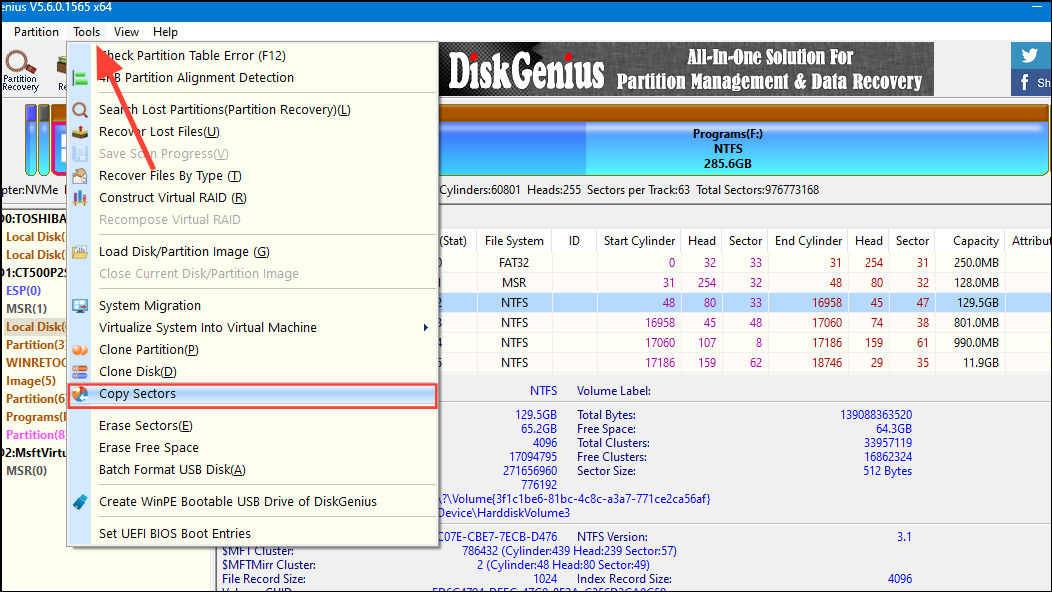Select MSR(1) in the disk tree

click(x=26, y=309)
